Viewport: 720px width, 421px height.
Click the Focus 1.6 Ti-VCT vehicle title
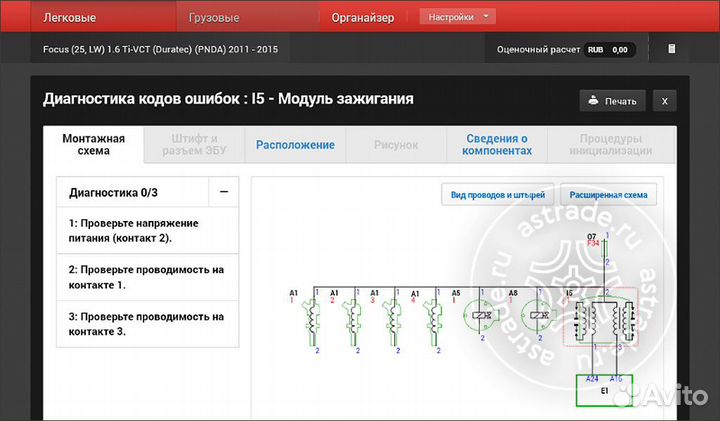pos(160,49)
